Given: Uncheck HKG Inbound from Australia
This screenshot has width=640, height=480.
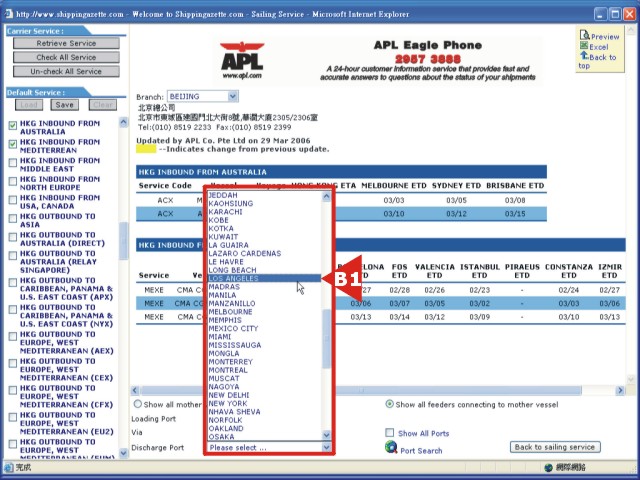Looking at the screenshot, I should [13, 125].
